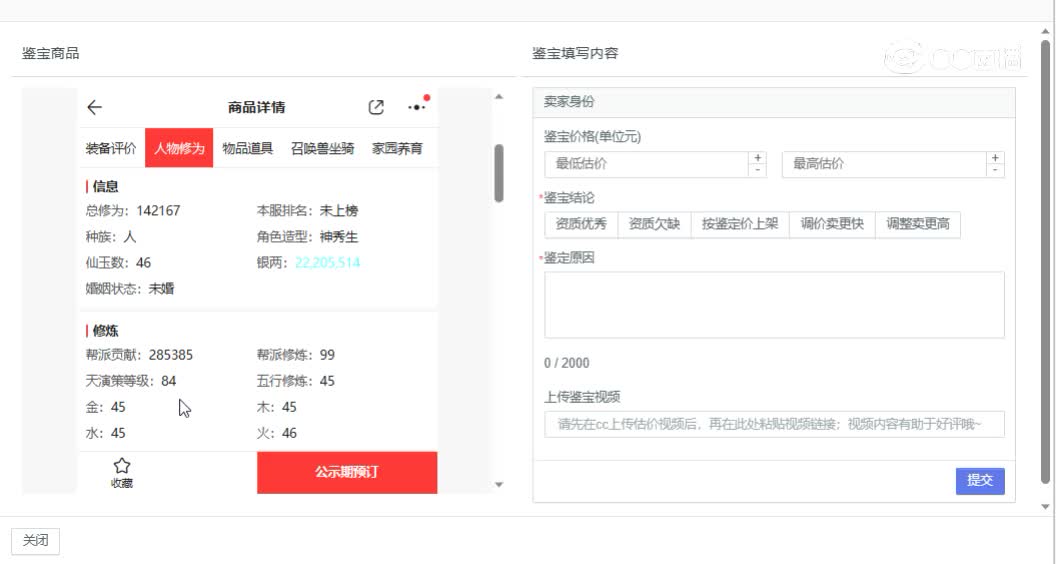Click the back arrow in product details
This screenshot has height=564, width=1056.
95,108
